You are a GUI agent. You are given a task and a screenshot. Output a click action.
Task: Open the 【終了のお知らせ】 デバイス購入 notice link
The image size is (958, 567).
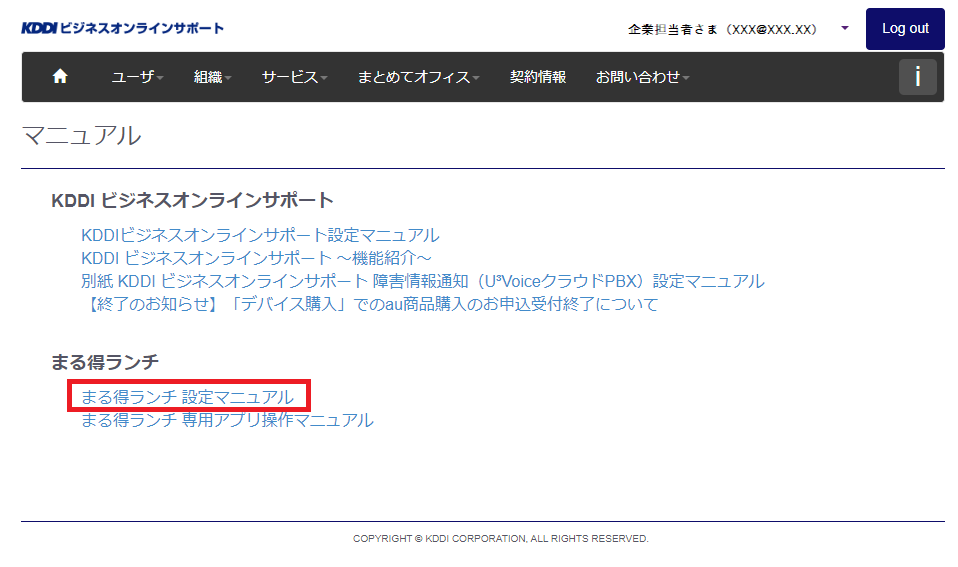[x=369, y=304]
